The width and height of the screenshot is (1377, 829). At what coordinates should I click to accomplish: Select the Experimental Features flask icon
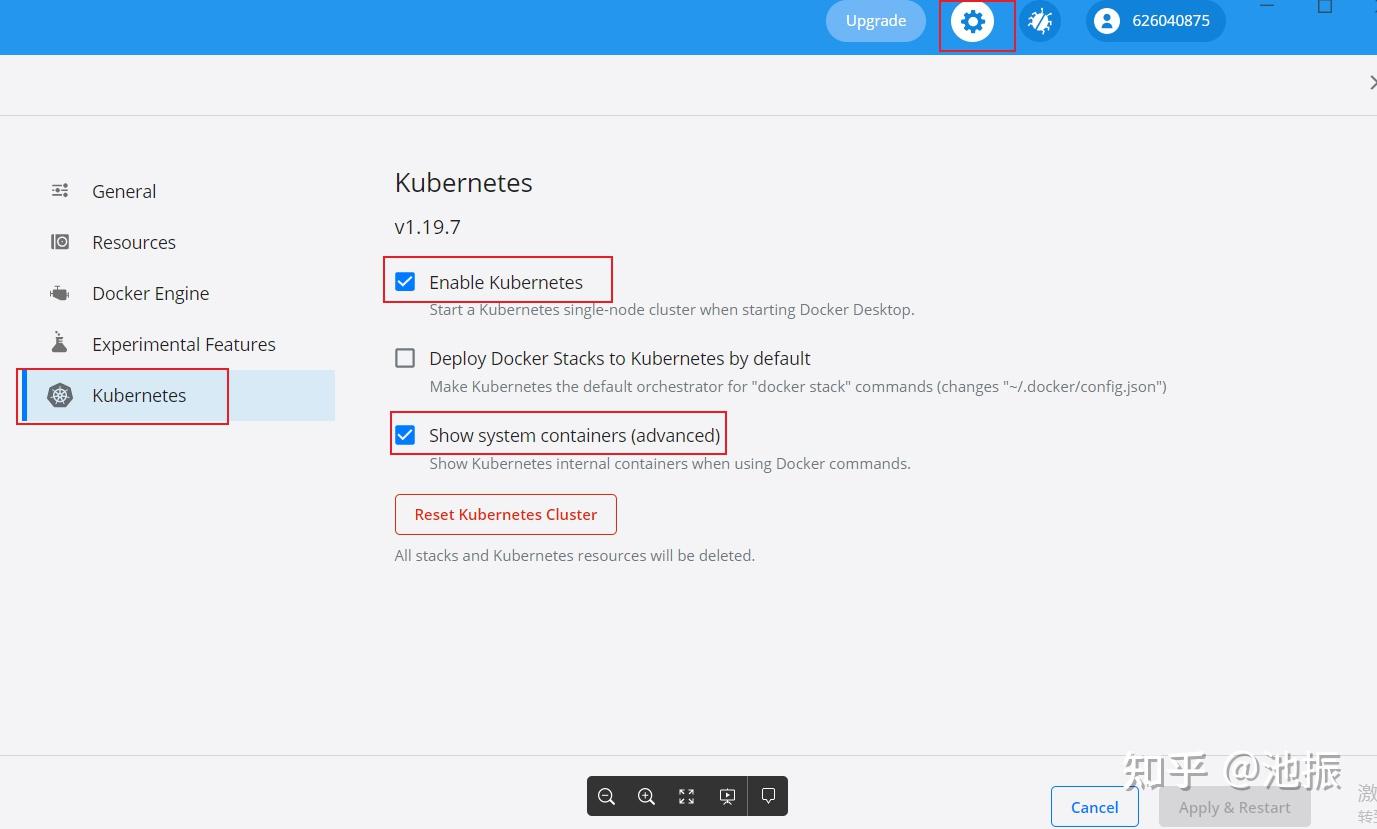click(59, 343)
